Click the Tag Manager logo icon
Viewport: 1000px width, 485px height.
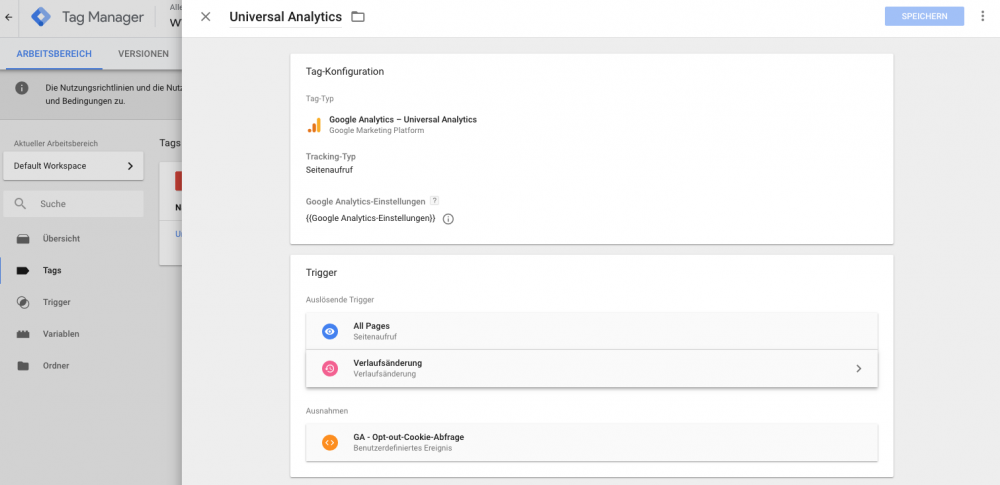tap(41, 17)
